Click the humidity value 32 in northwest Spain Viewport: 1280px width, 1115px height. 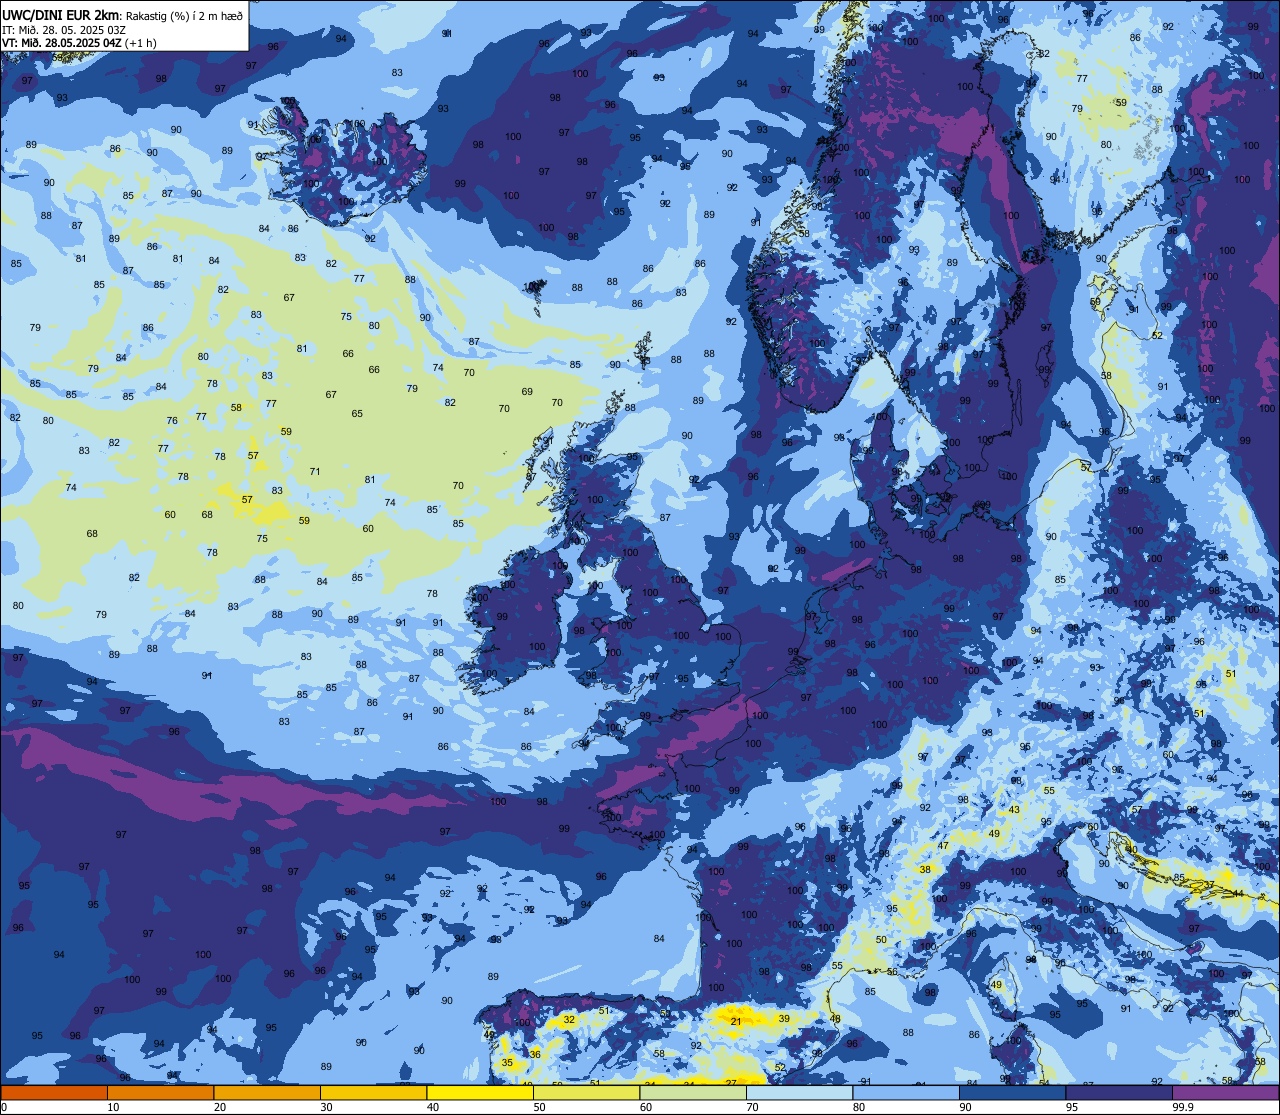[569, 1019]
